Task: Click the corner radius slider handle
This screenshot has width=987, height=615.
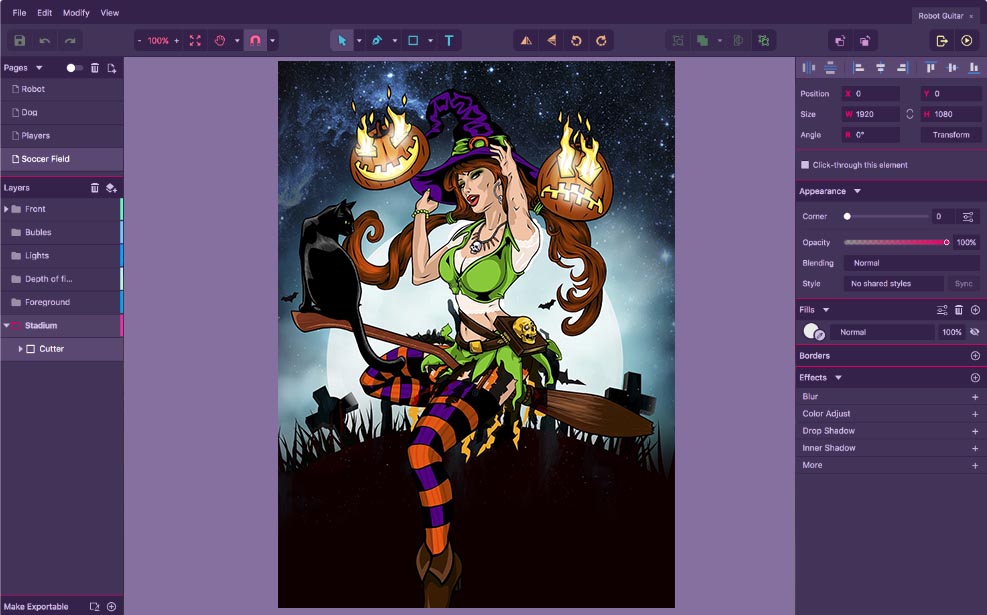Action: tap(847, 217)
